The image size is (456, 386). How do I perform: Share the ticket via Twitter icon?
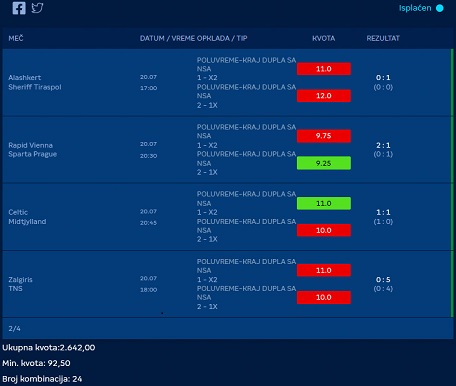pyautogui.click(x=37, y=8)
